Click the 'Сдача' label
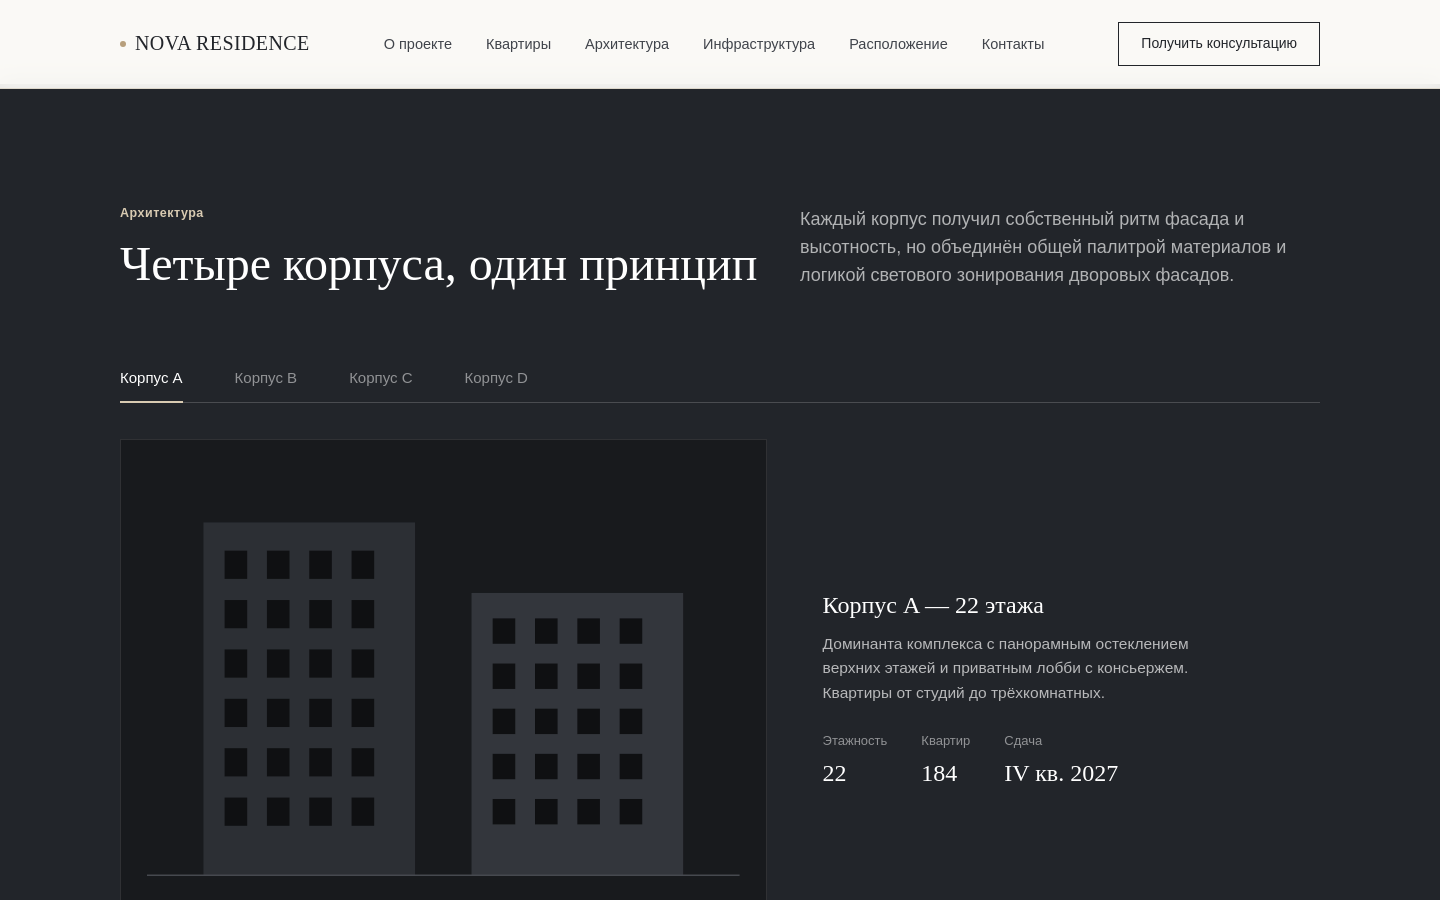Viewport: 1440px width, 900px height. coord(1023,741)
